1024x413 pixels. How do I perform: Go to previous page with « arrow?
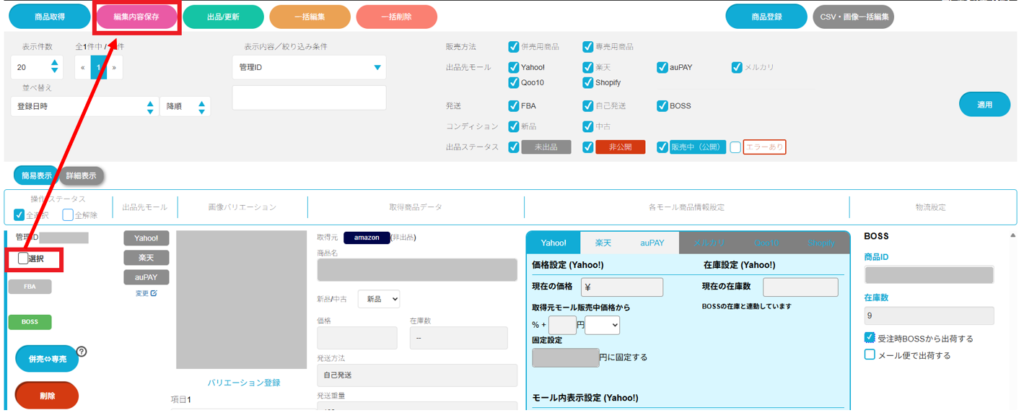[84, 67]
